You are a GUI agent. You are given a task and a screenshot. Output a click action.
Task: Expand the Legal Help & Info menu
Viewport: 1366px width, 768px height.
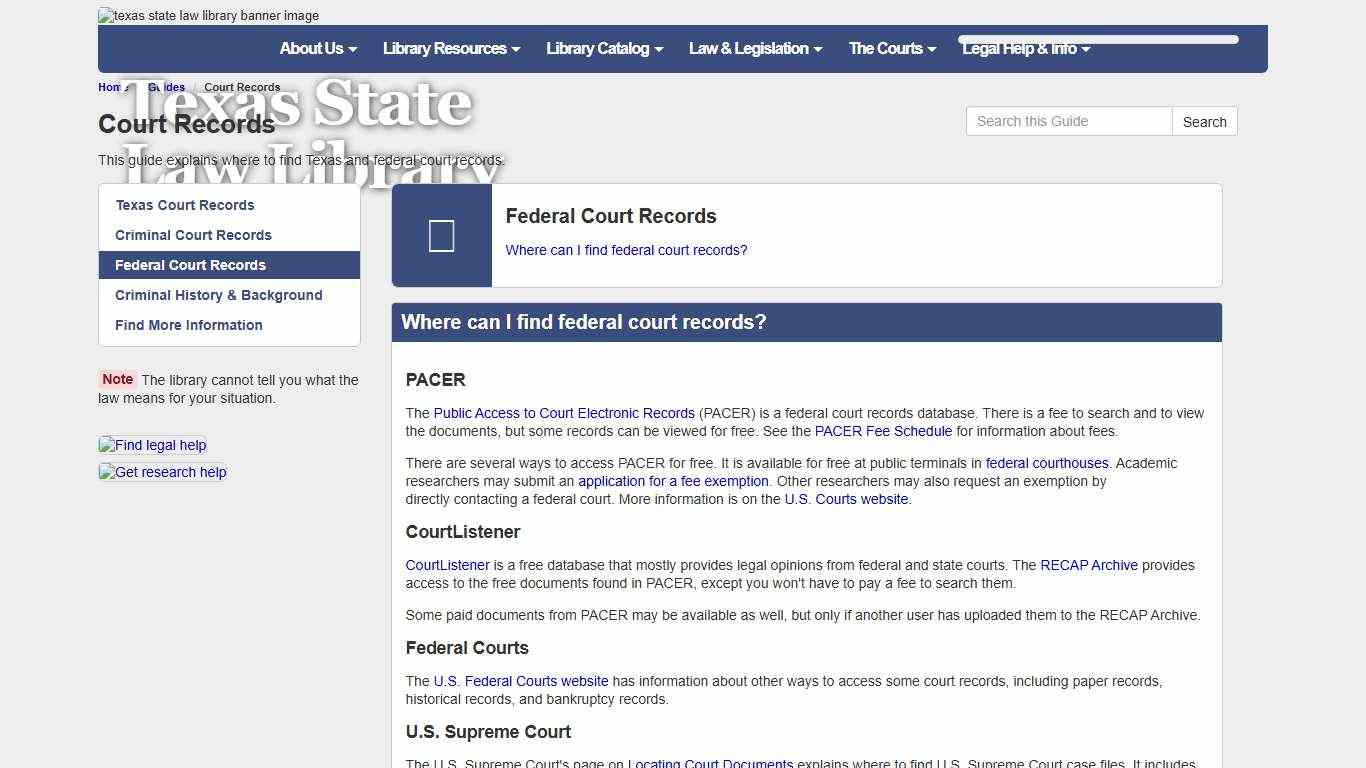point(1025,48)
